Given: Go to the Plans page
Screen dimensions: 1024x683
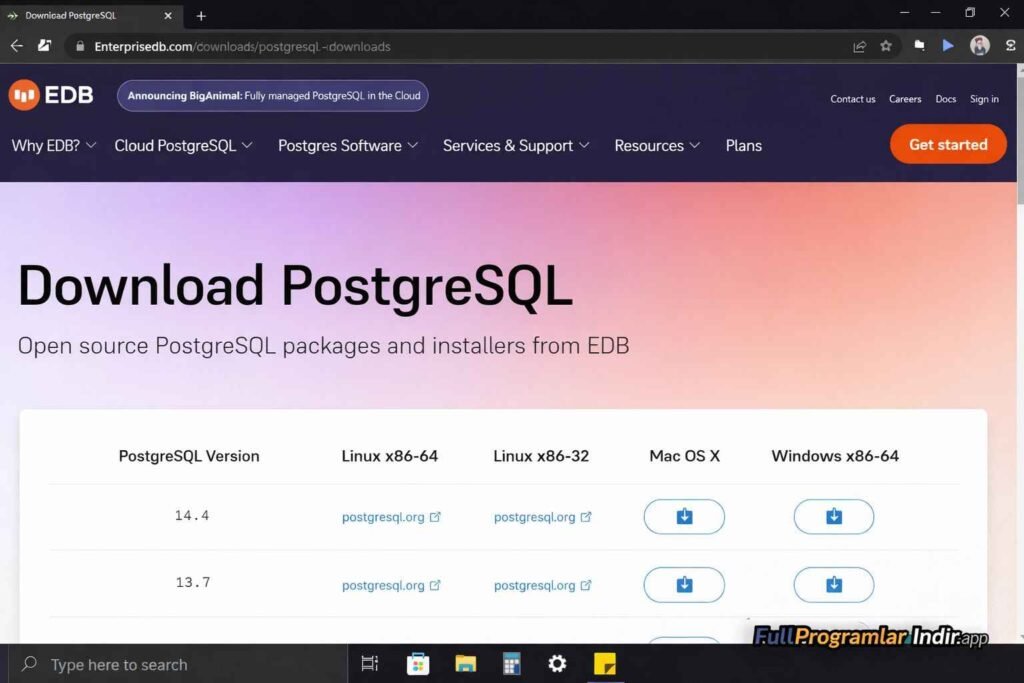Looking at the screenshot, I should pyautogui.click(x=743, y=145).
